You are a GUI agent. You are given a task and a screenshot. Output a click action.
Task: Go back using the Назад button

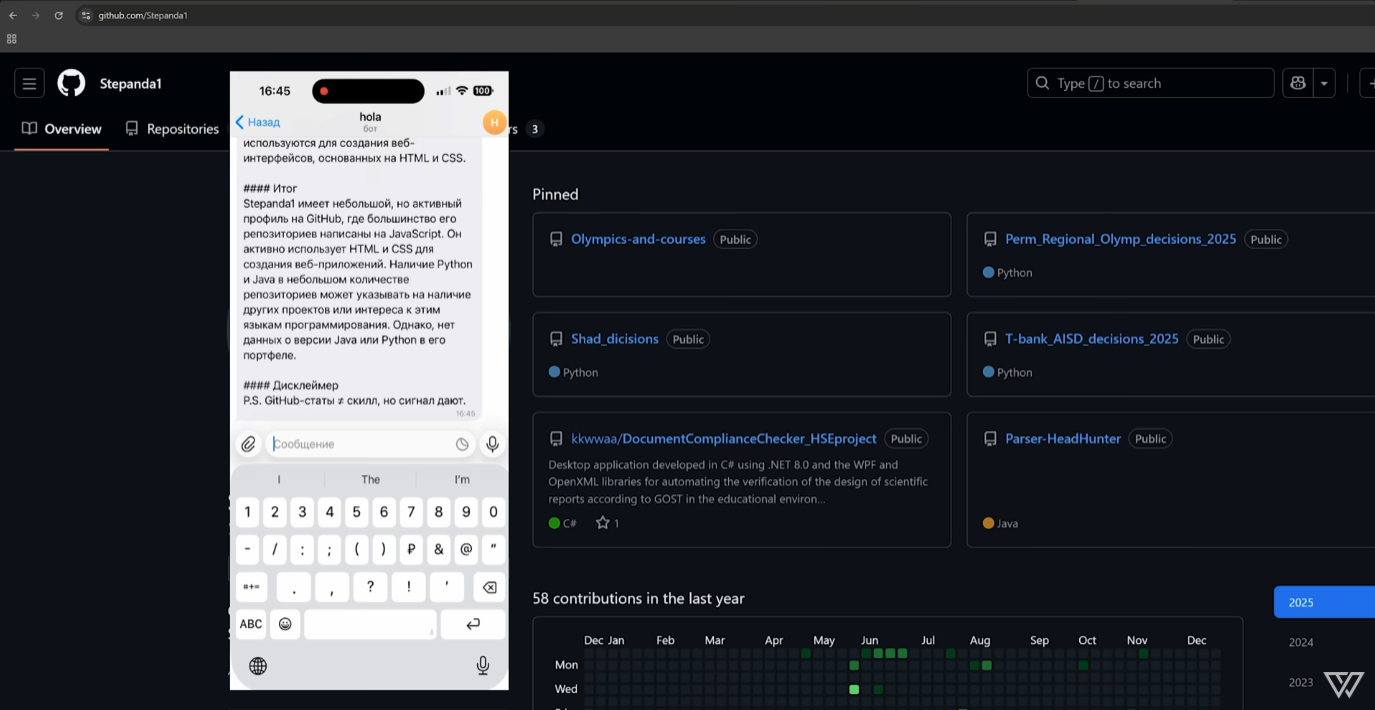click(257, 121)
